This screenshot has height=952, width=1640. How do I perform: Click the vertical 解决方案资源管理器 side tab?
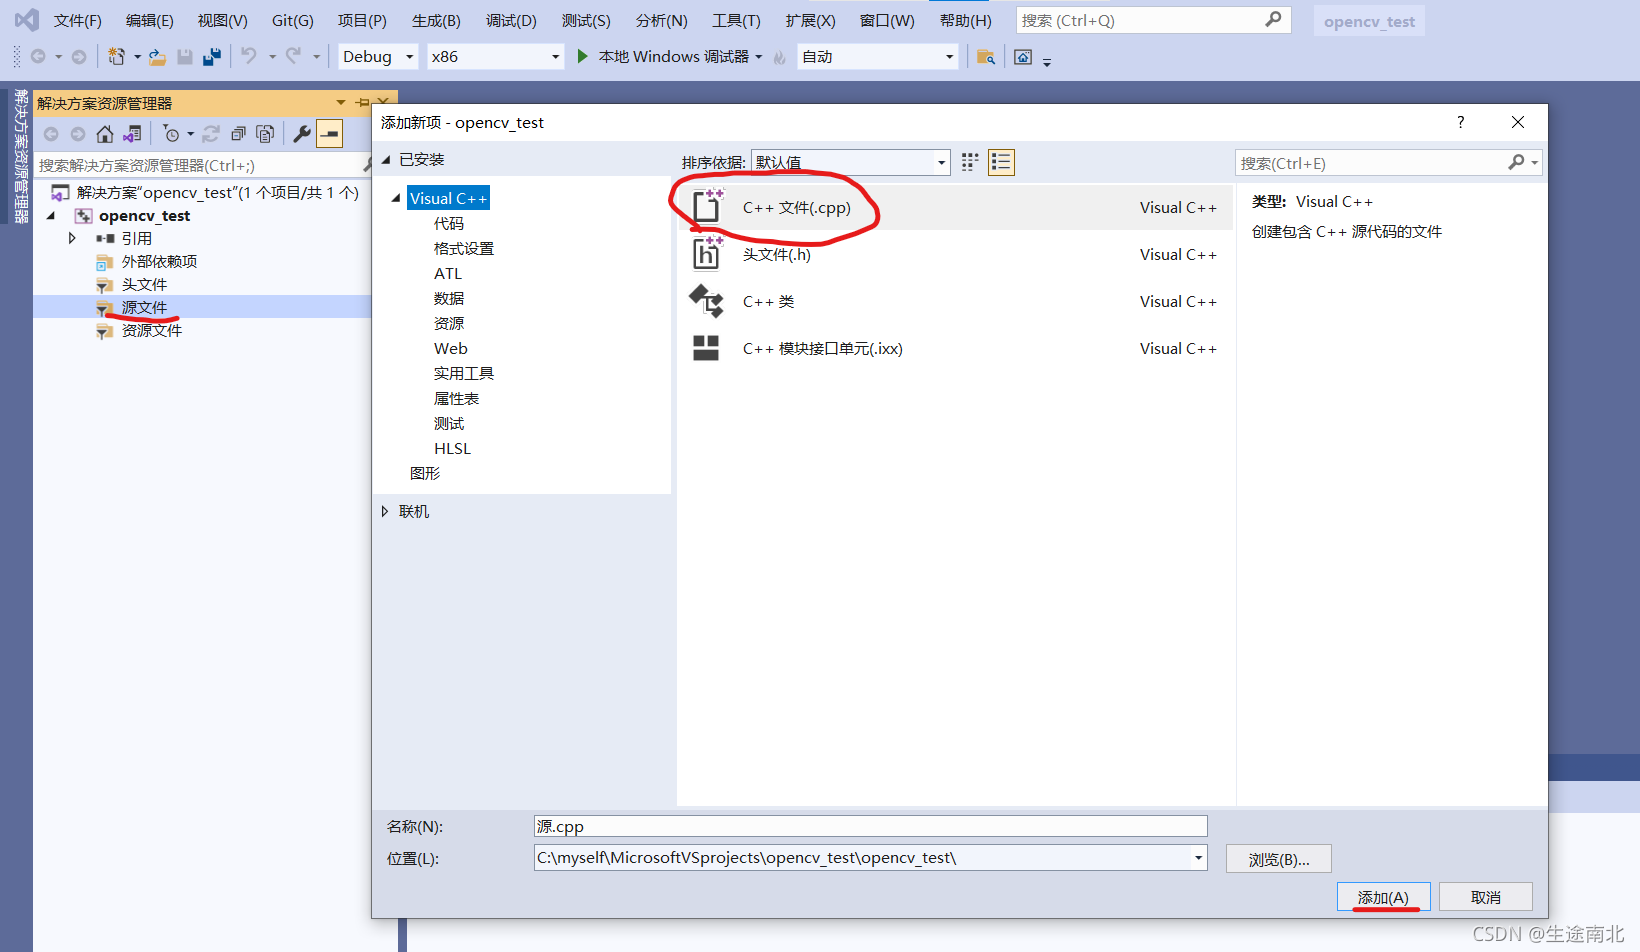coord(20,155)
